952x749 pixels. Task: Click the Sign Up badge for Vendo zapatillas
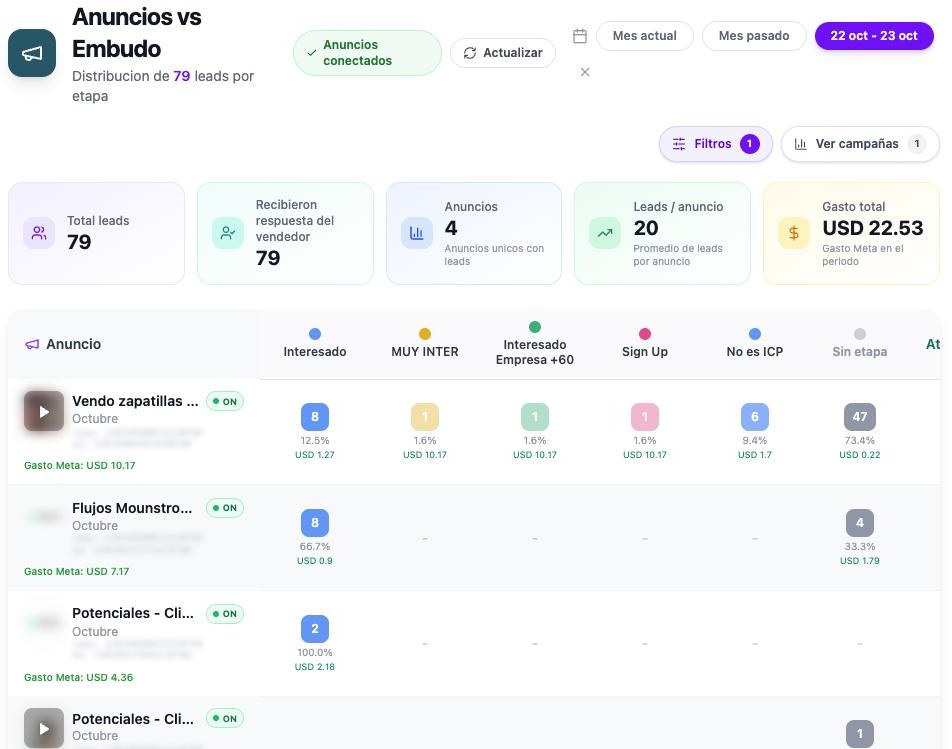coord(645,416)
